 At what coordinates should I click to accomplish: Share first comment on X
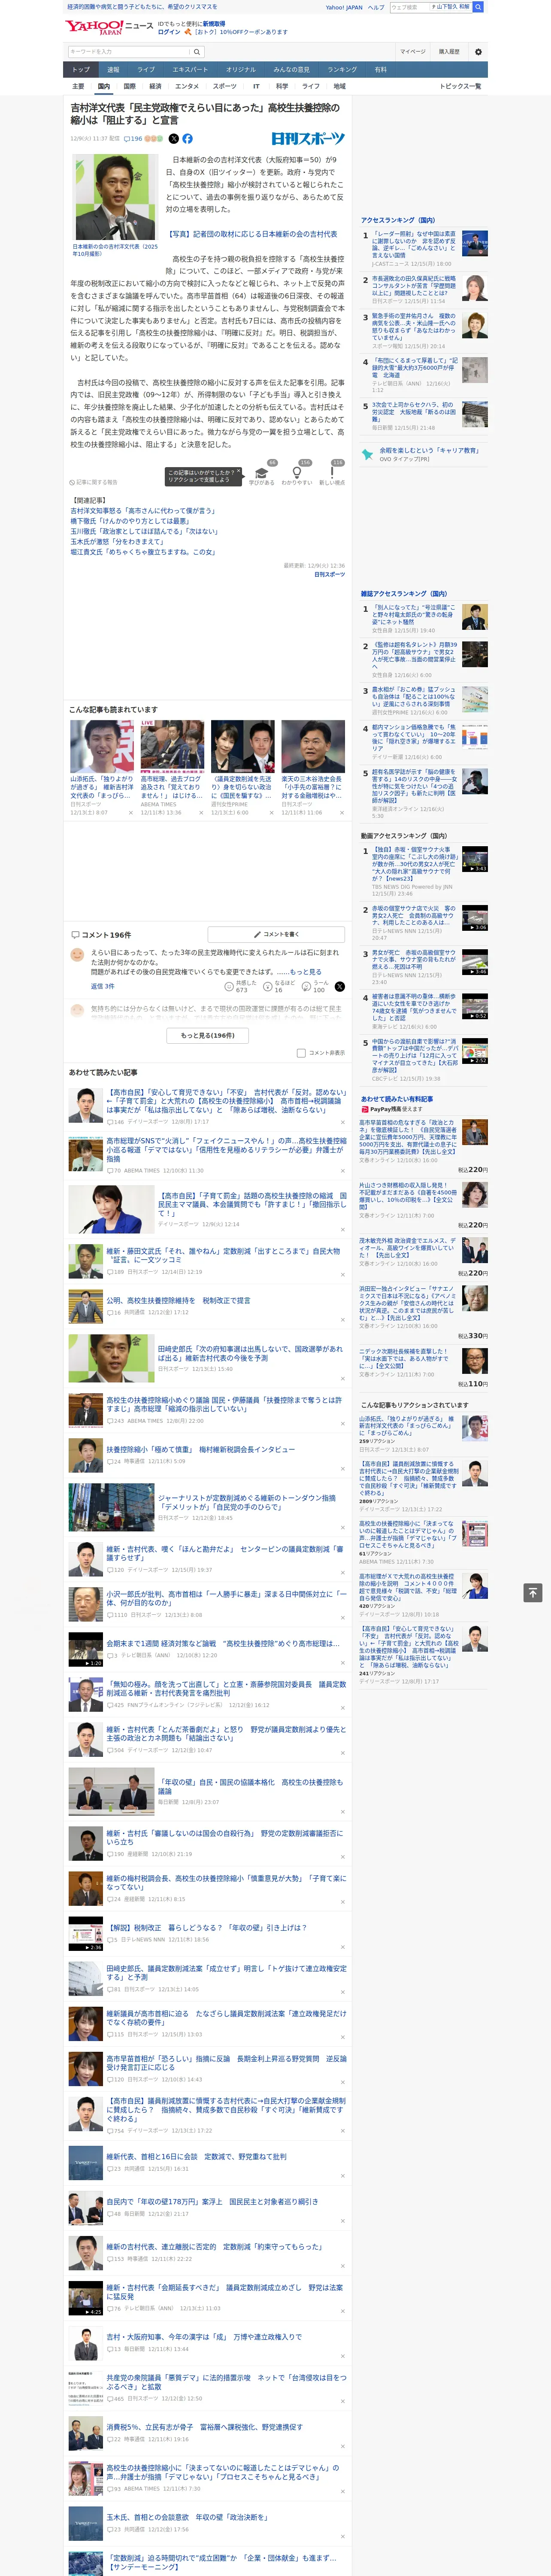coord(340,986)
